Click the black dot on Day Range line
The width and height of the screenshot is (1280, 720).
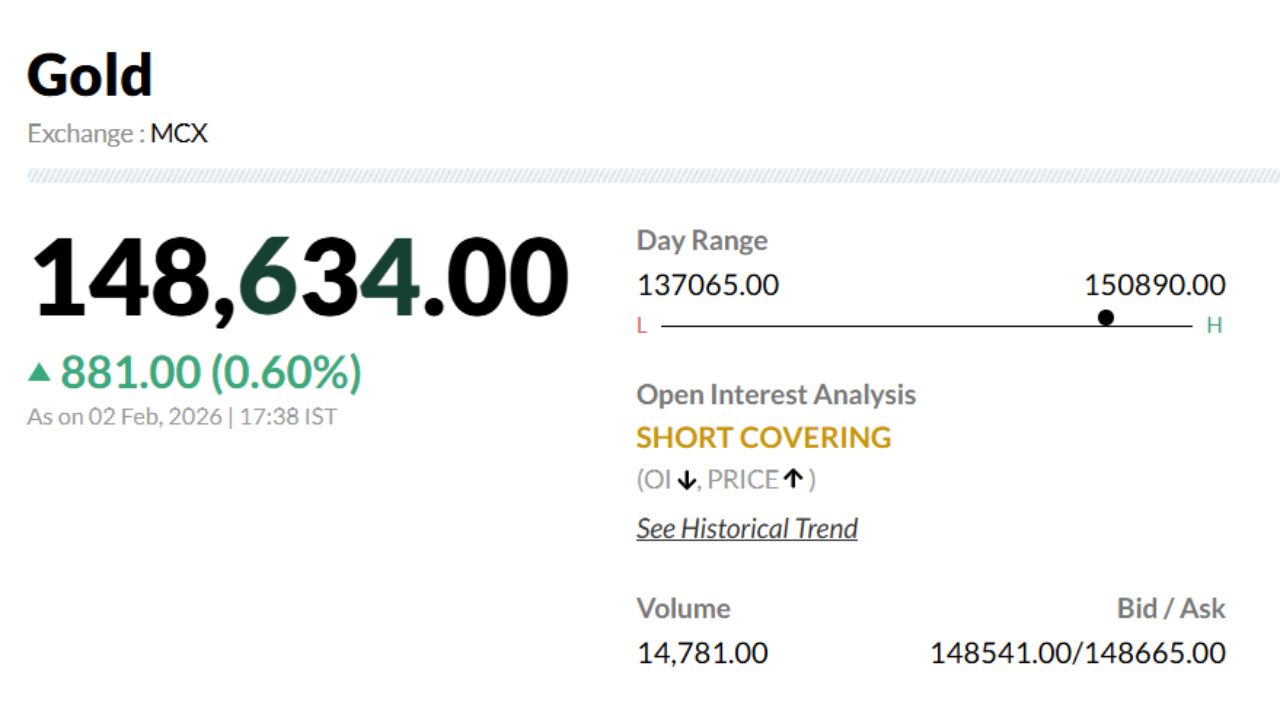tap(1105, 318)
